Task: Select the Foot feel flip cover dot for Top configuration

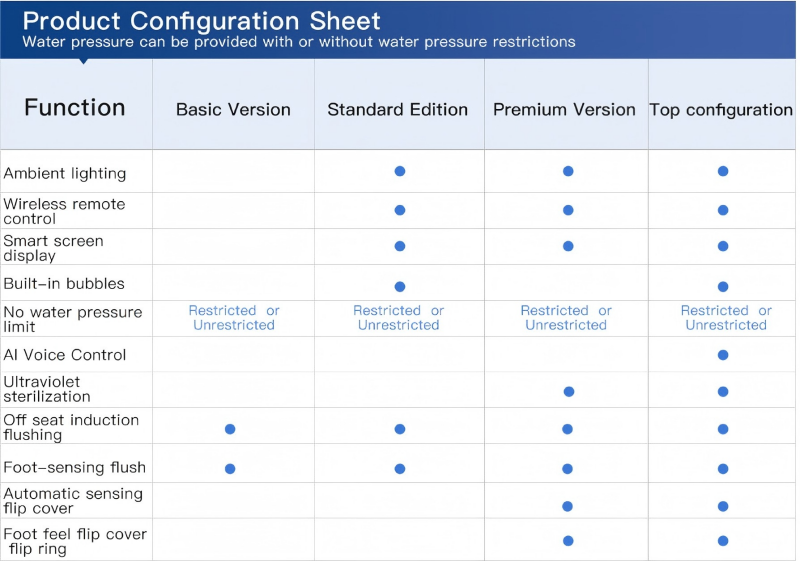Action: 723,541
